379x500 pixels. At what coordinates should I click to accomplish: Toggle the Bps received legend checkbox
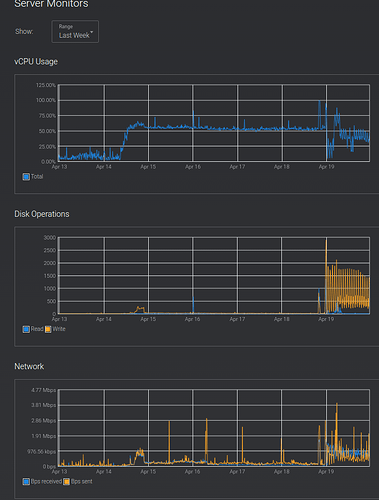tap(26, 482)
